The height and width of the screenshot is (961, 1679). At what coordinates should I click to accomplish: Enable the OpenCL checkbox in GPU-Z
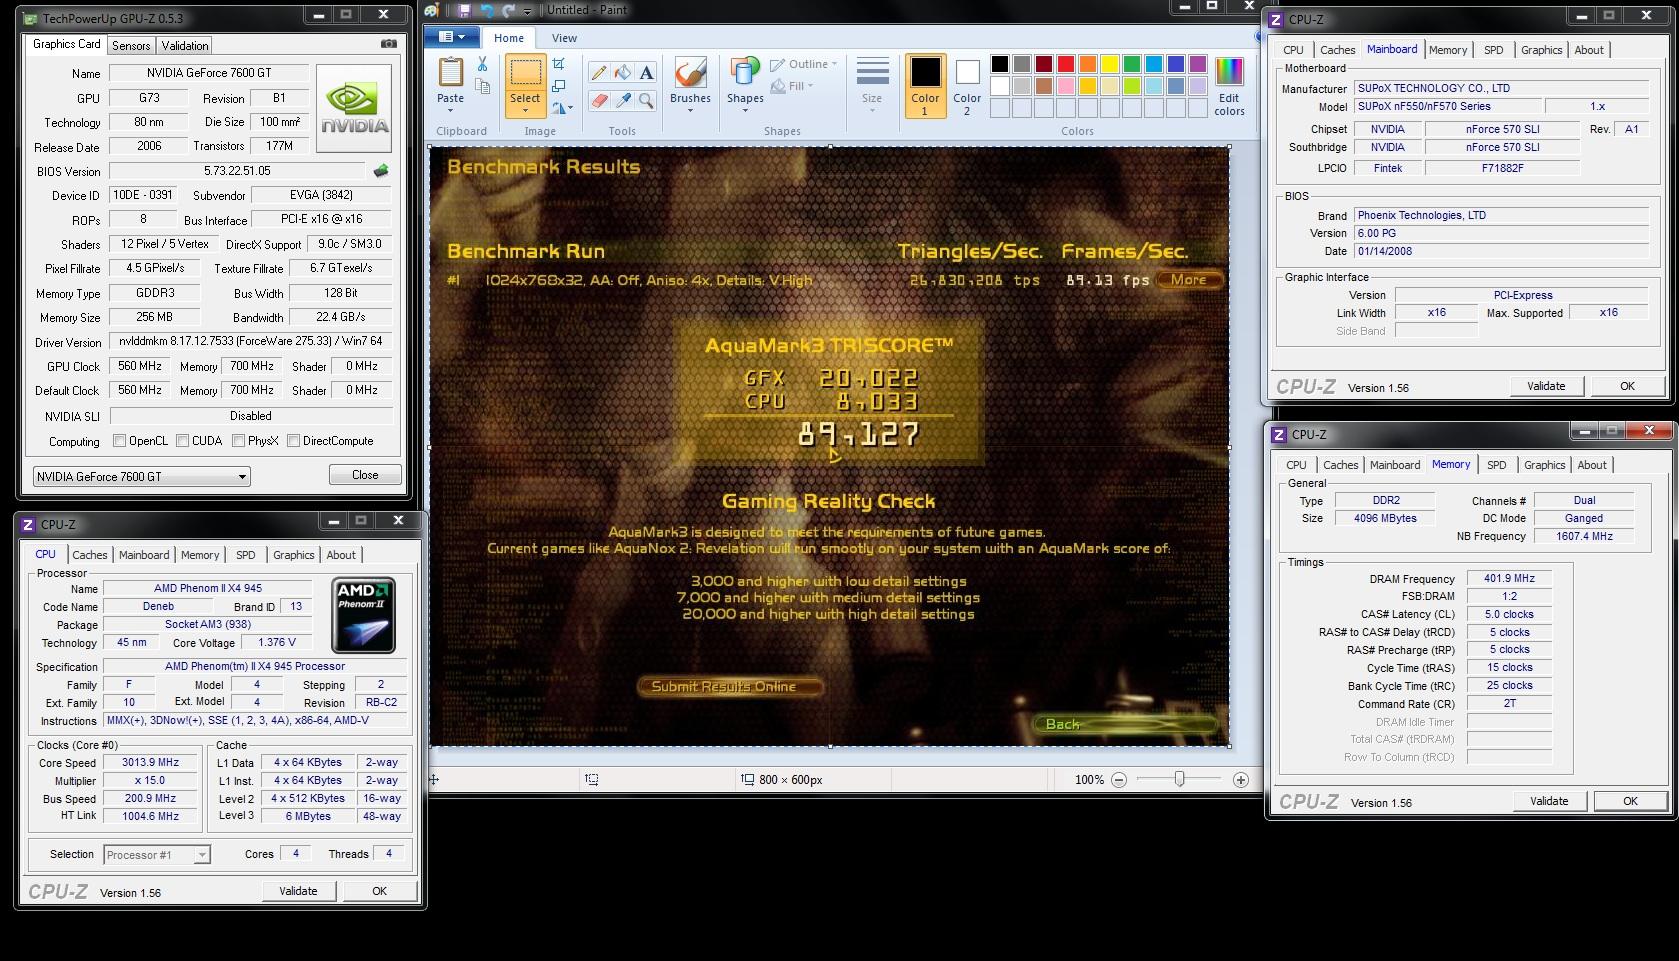[120, 441]
